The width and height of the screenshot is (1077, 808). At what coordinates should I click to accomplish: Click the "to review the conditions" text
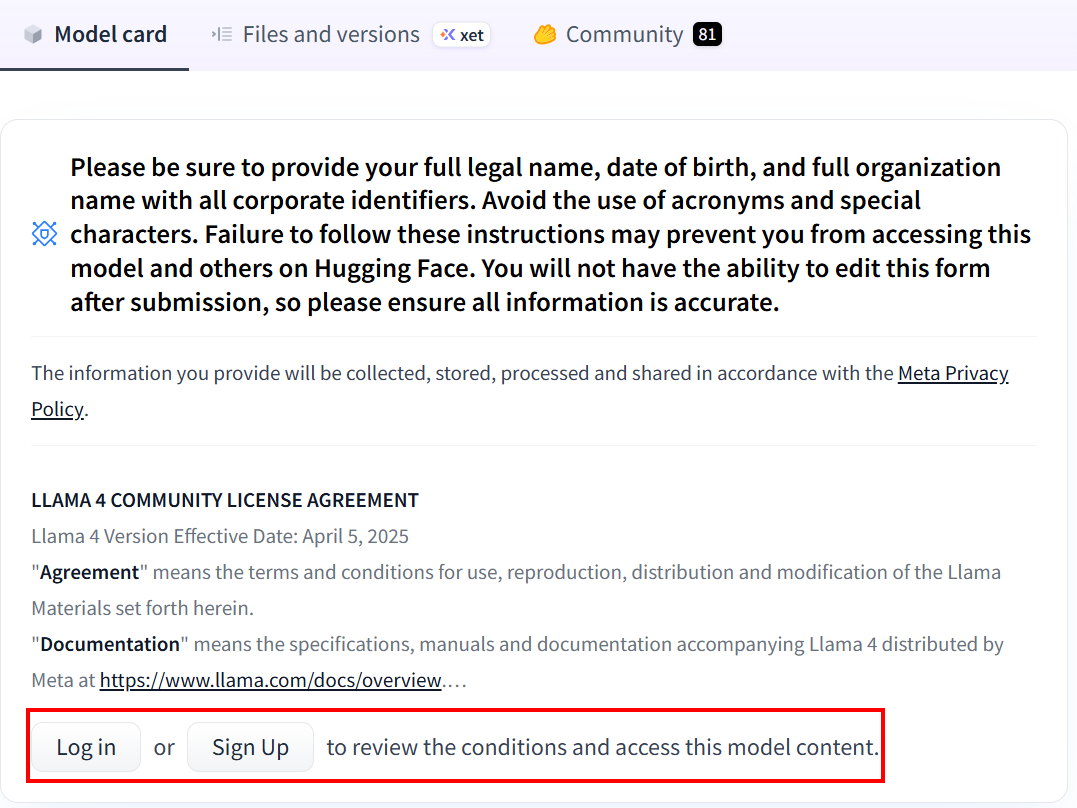(x=603, y=747)
